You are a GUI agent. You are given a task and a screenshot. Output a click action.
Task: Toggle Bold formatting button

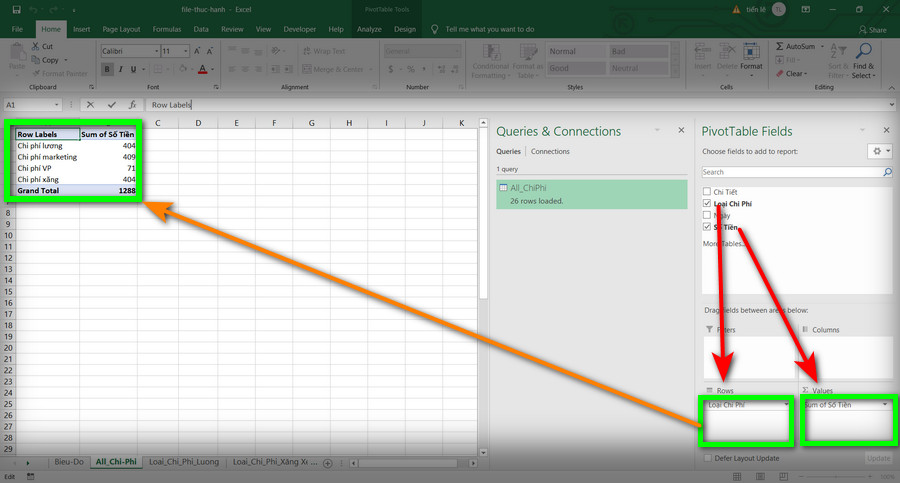(107, 69)
